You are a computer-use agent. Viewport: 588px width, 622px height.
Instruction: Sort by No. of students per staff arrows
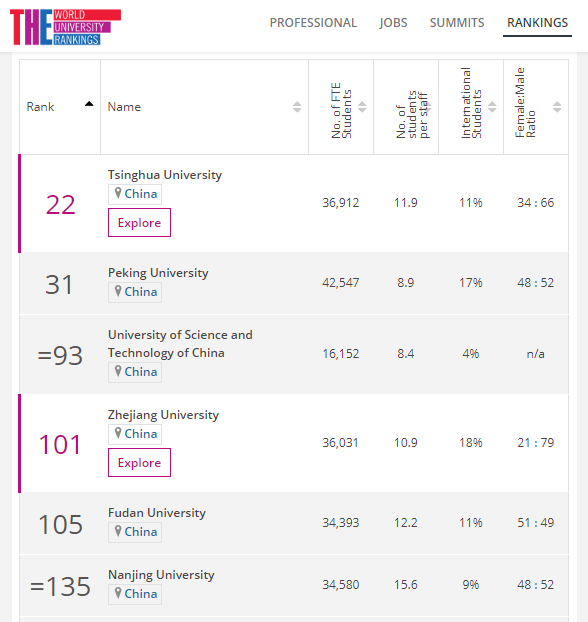428,107
